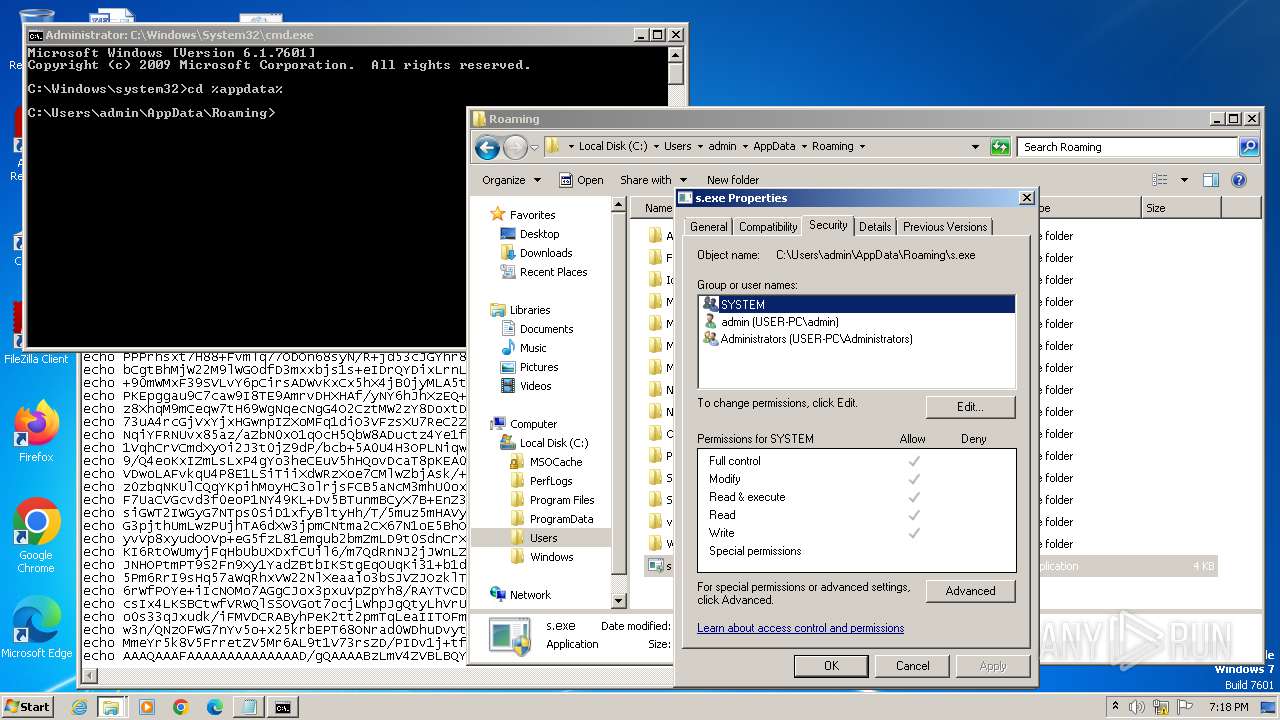Click the green address bar refresh icon

tap(1000, 147)
